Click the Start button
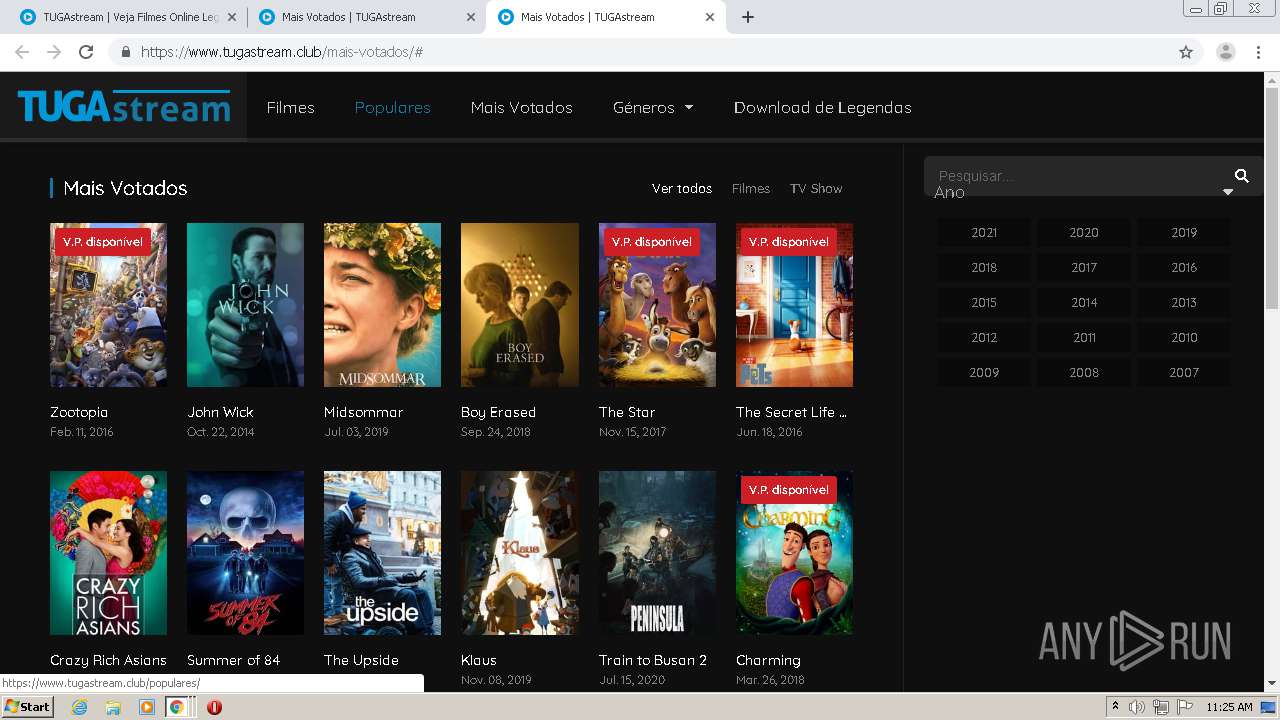 (x=28, y=707)
